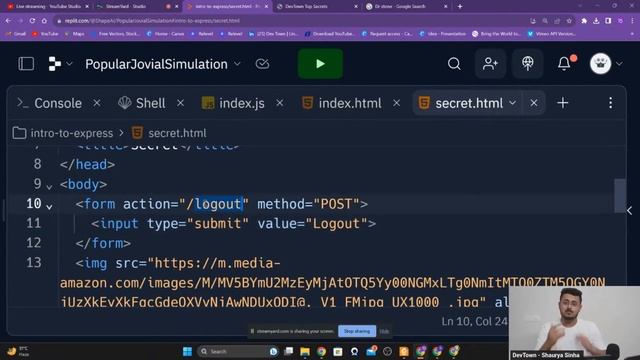640x360 pixels.
Task: Open the pane three-dot options menu
Action: point(611,103)
